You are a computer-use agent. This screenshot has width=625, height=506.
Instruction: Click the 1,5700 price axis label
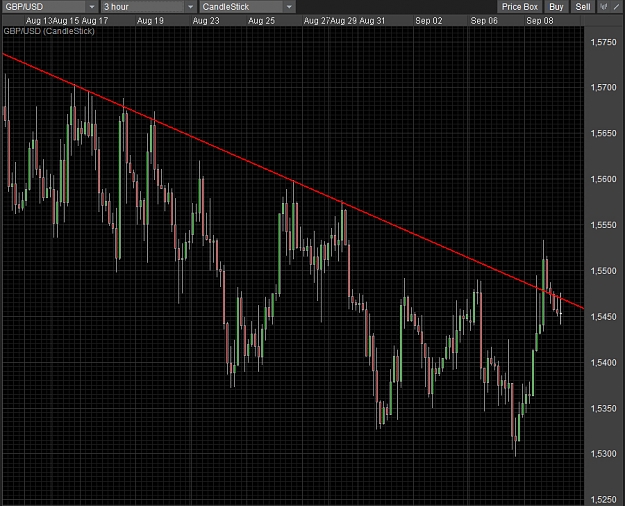tap(603, 87)
